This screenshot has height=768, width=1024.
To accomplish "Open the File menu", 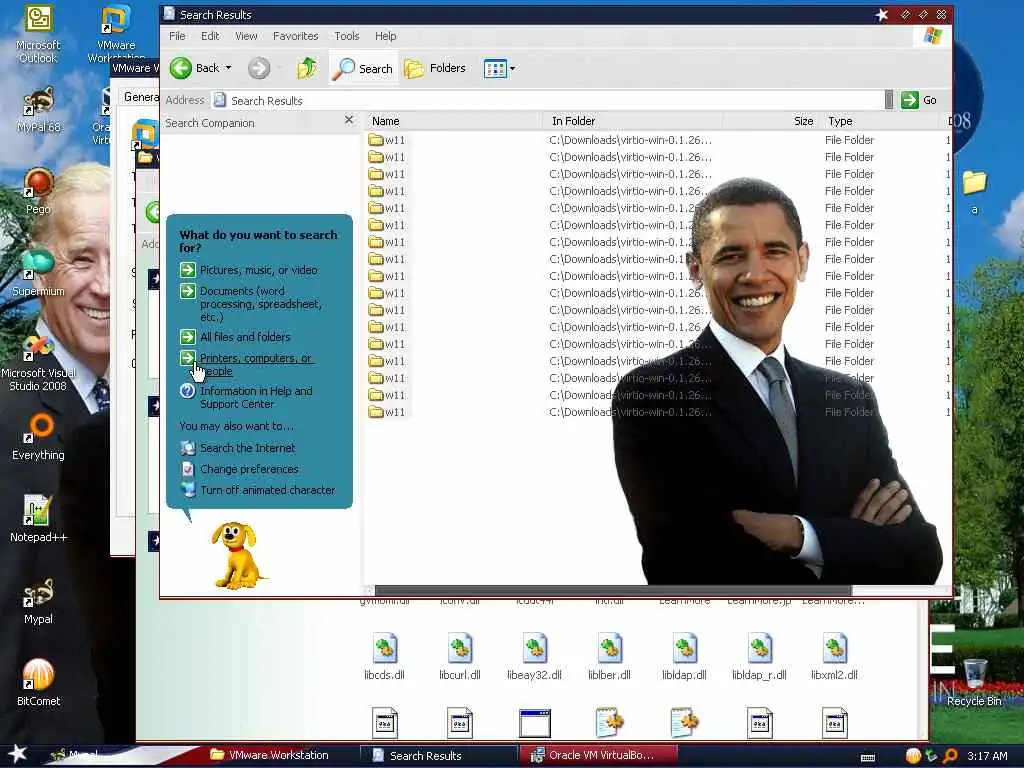I will tap(177, 36).
